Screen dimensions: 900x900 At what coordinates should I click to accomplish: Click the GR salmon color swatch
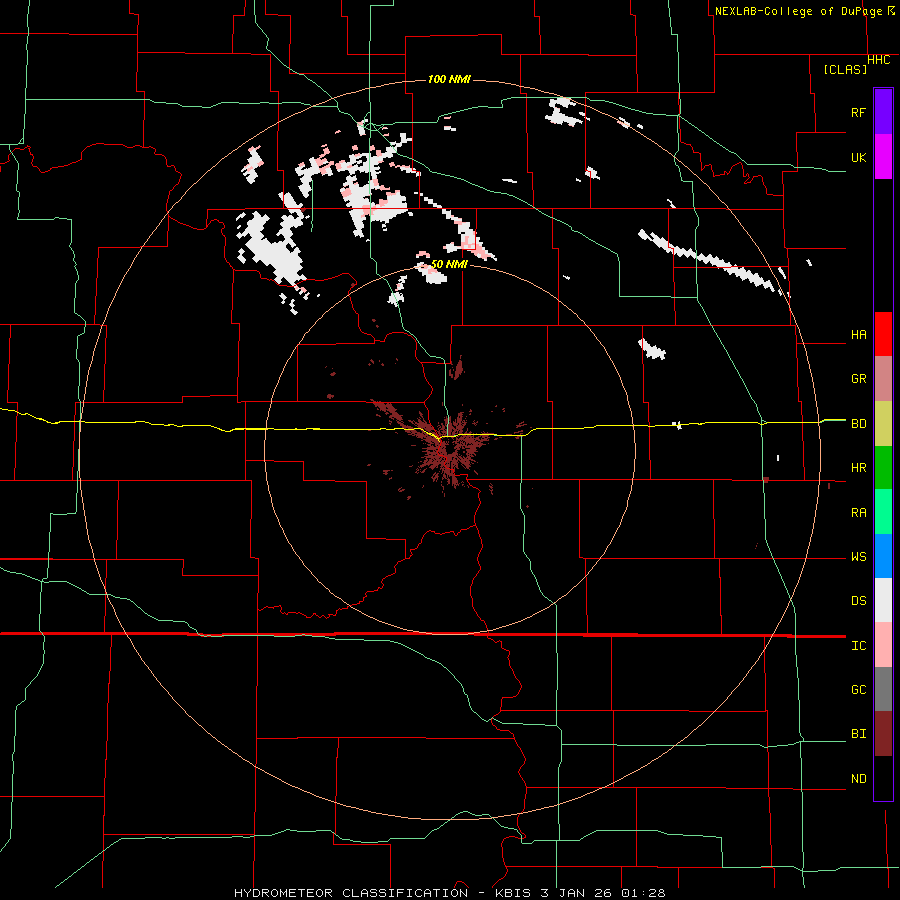point(883,379)
